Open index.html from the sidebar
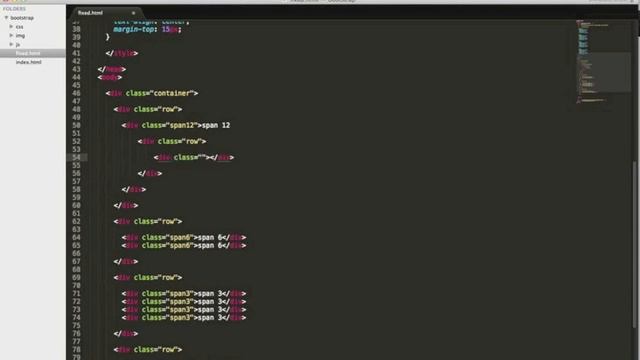The image size is (640, 360). (29, 62)
